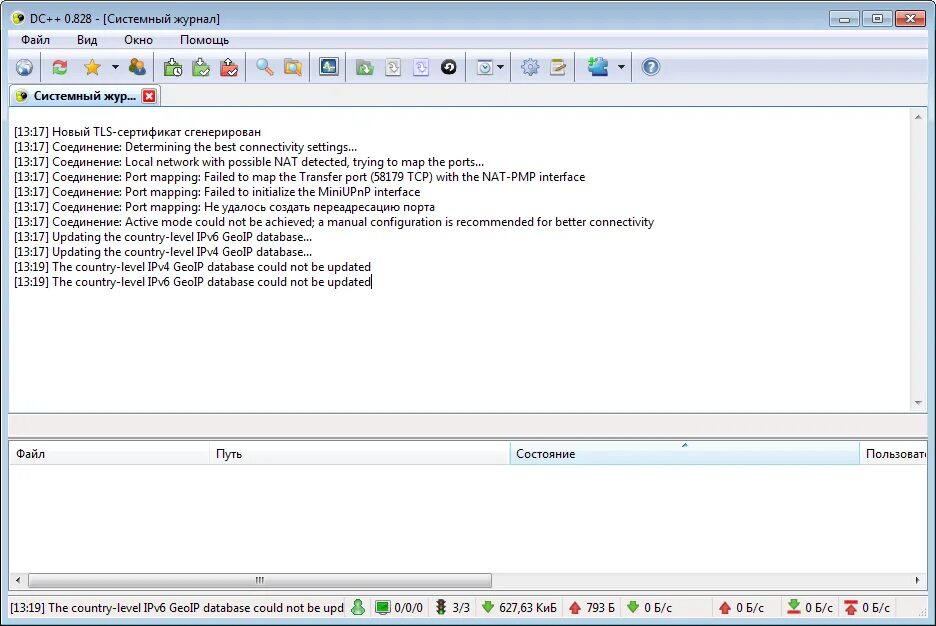Open Settings gear icon
Image resolution: width=936 pixels, height=626 pixels.
[x=529, y=67]
